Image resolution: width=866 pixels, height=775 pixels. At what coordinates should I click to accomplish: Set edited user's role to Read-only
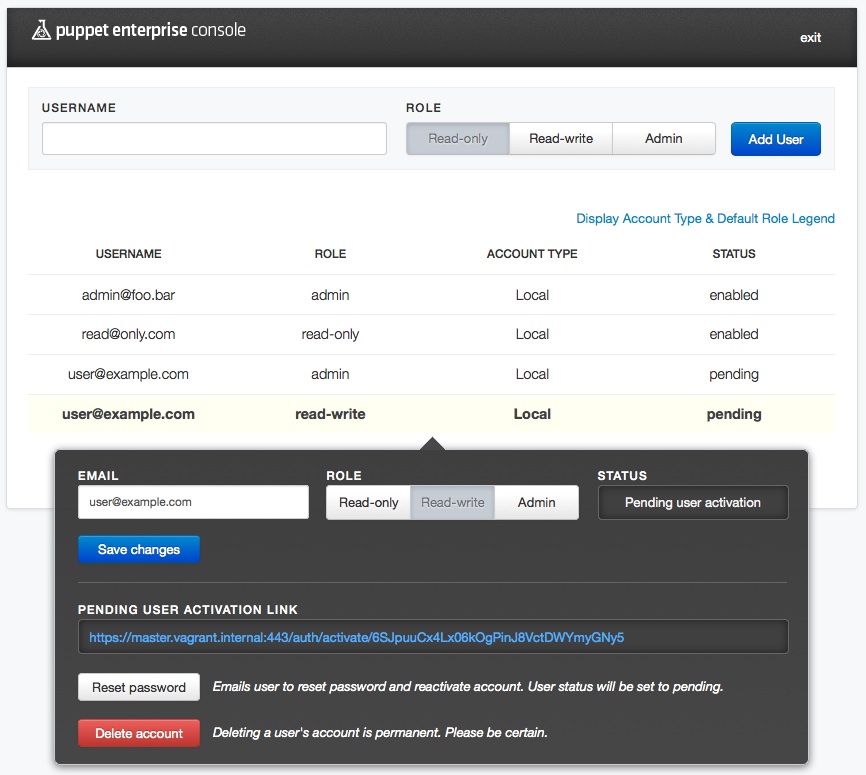tap(369, 502)
